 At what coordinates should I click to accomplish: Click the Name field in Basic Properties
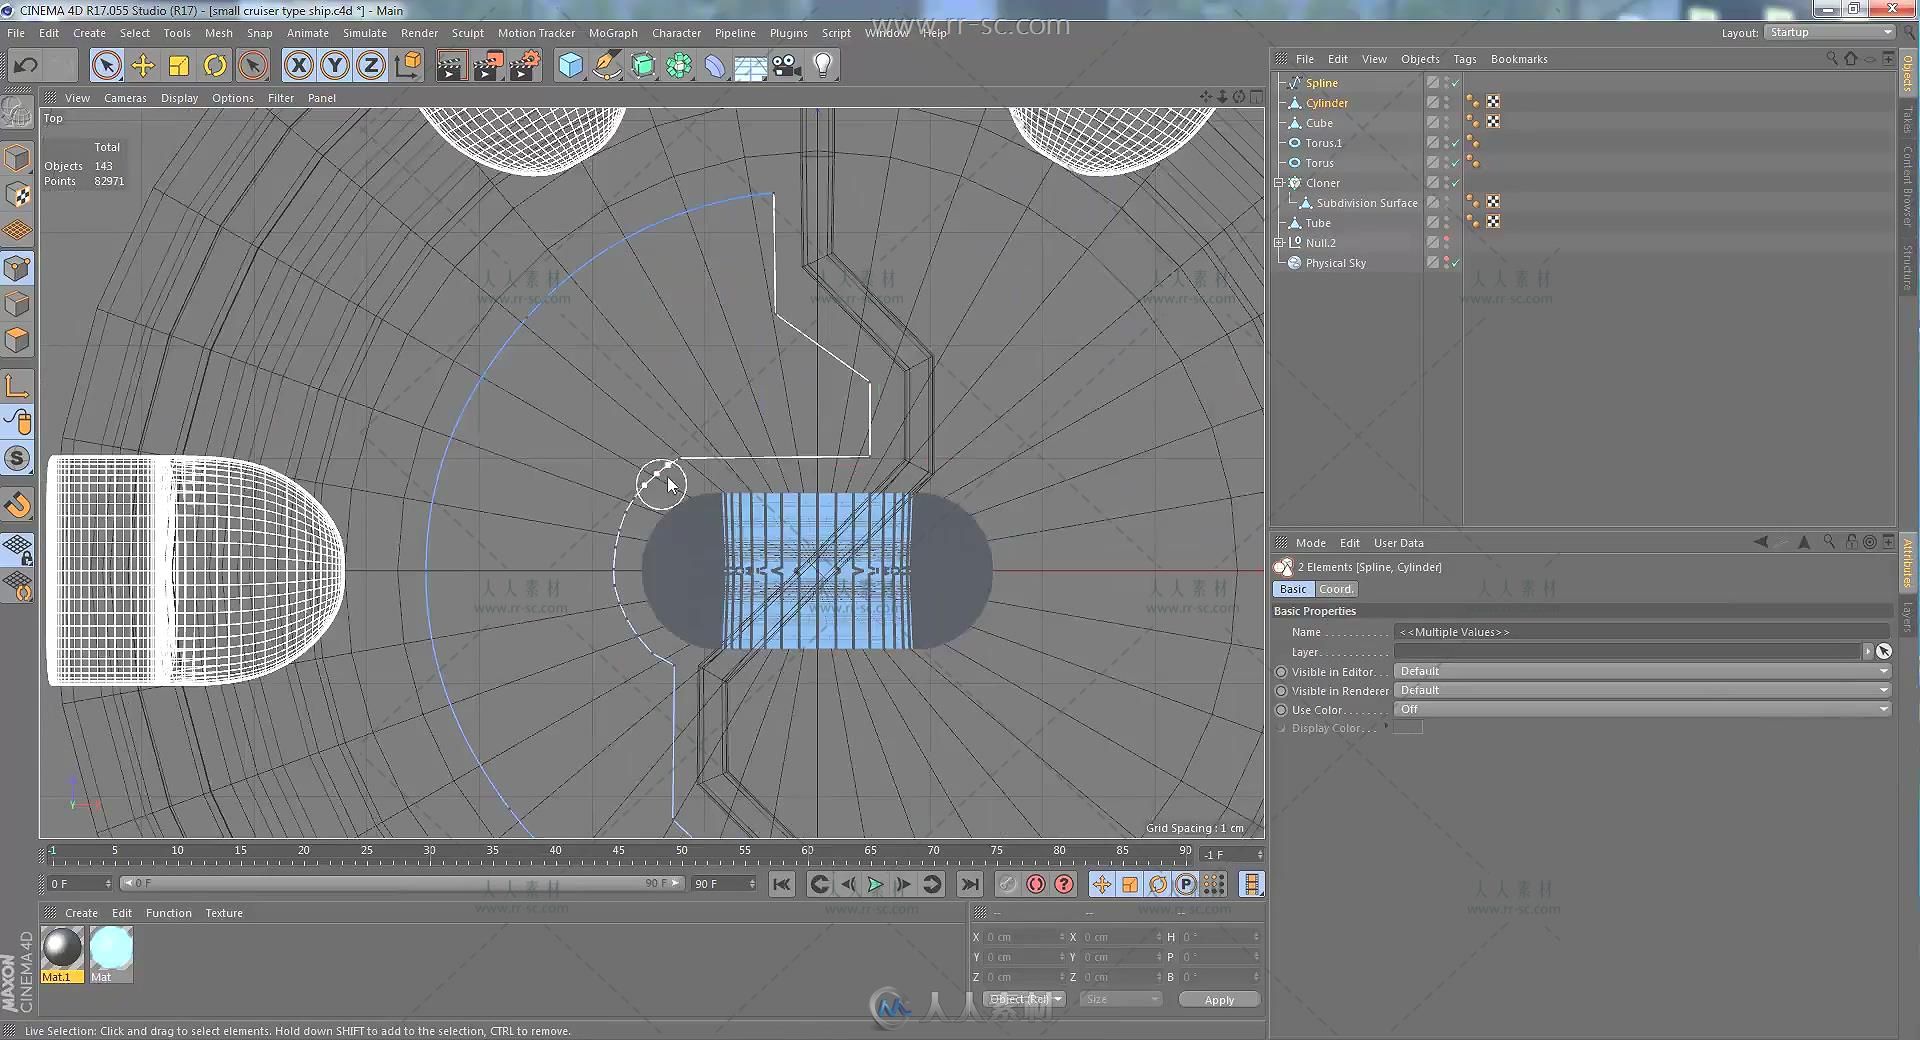1642,632
